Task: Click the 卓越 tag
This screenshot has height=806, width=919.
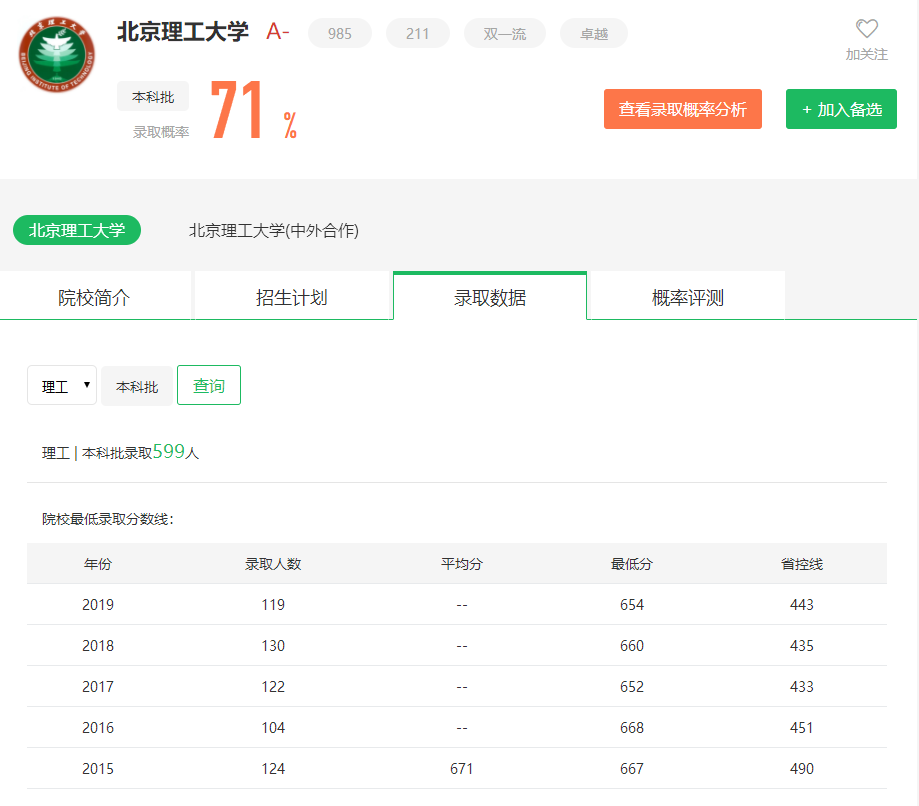Action: [594, 33]
